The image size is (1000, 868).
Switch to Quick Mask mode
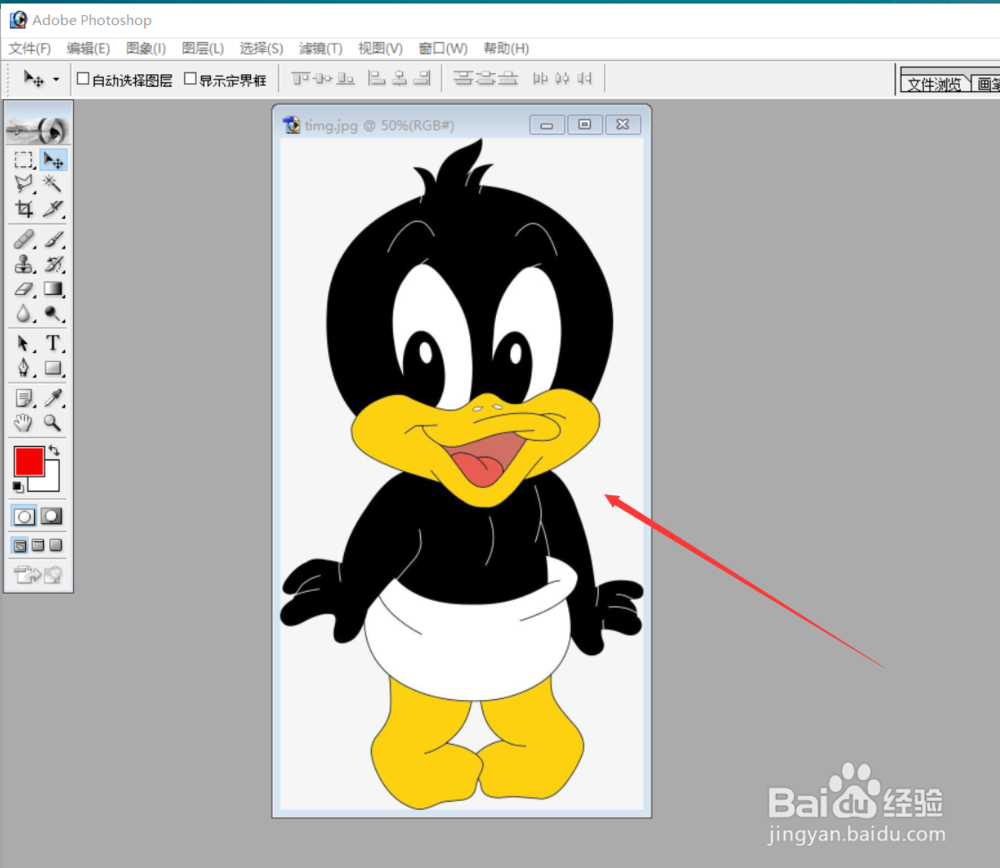pyautogui.click(x=52, y=516)
